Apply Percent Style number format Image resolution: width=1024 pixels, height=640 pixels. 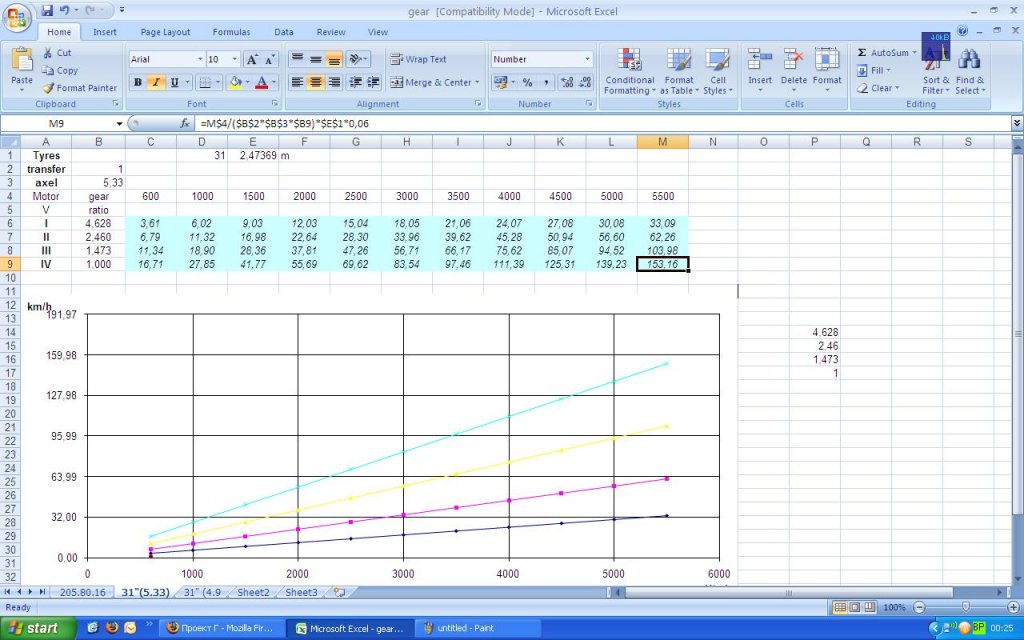click(x=527, y=83)
